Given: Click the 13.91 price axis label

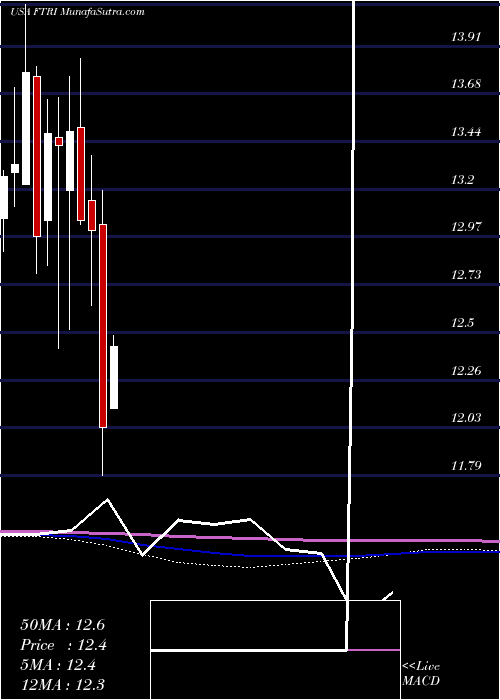Looking at the screenshot, I should (x=467, y=37).
